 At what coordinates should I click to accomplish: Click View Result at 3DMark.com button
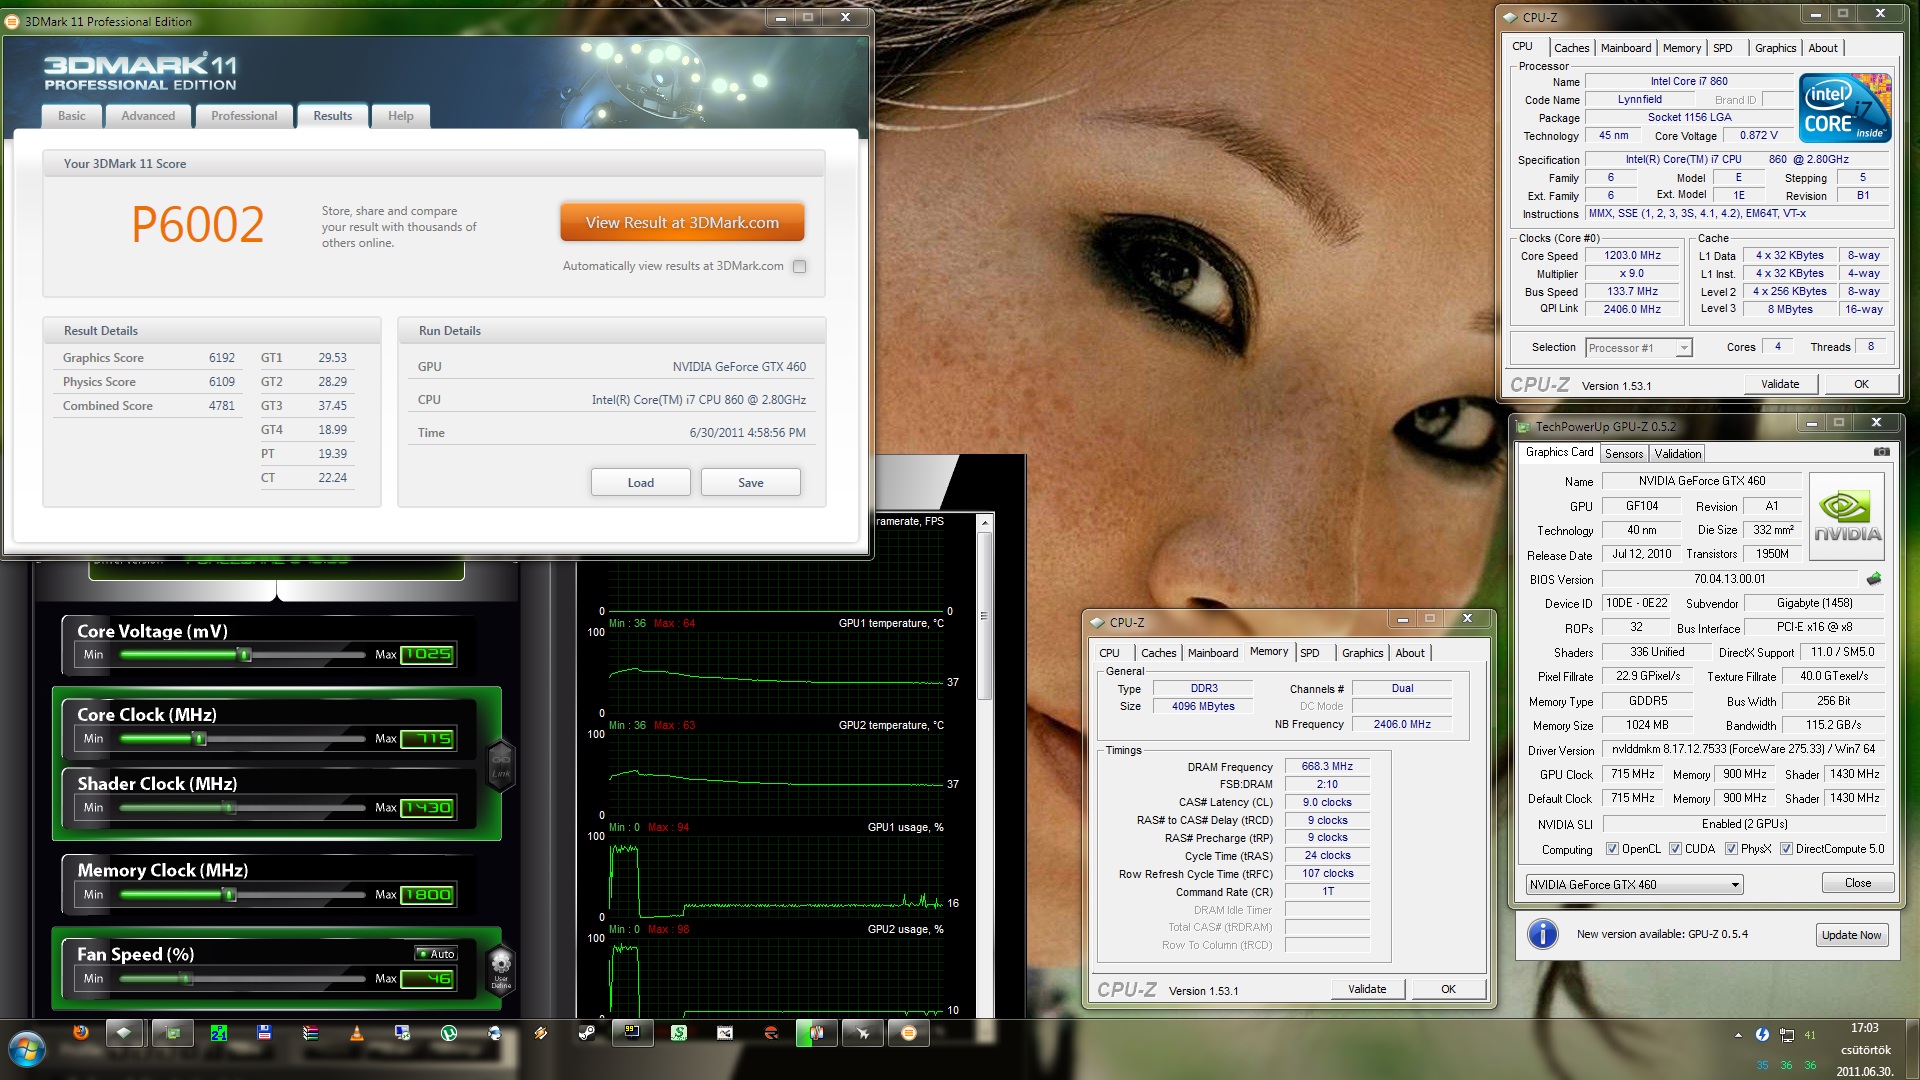click(682, 223)
